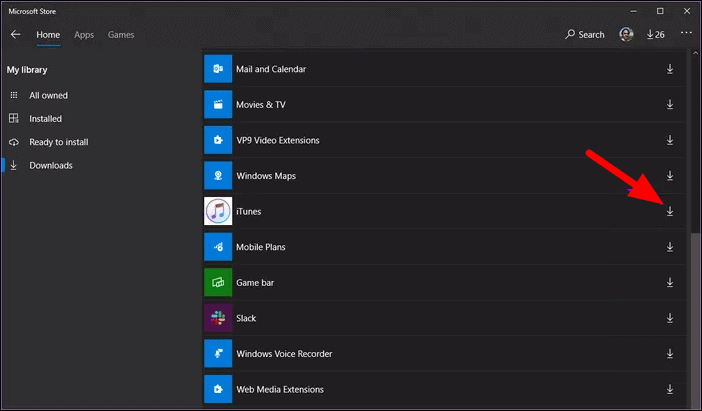702x411 pixels.
Task: Click the Game bar download arrow
Action: click(x=670, y=283)
